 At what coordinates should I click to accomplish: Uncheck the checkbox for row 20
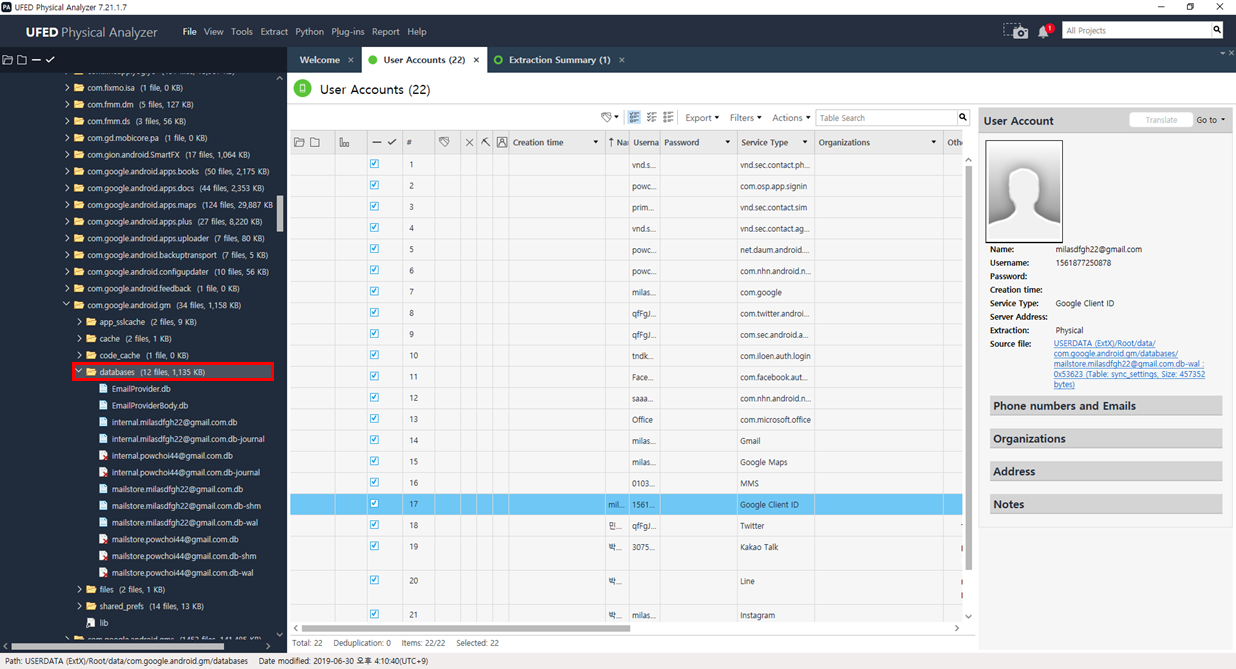tap(374, 580)
